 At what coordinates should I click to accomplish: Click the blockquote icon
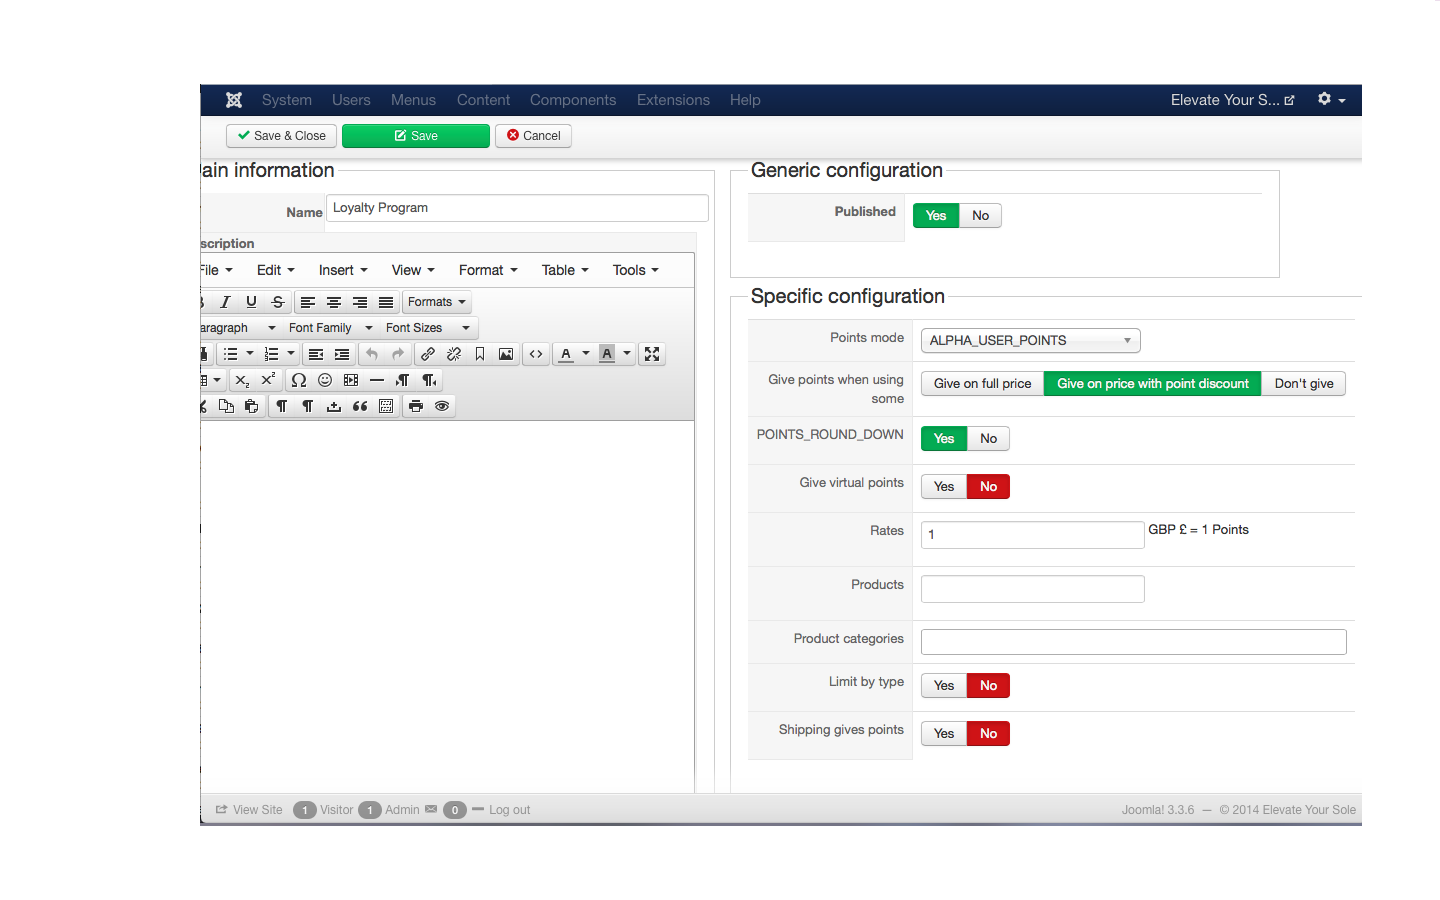click(x=360, y=406)
